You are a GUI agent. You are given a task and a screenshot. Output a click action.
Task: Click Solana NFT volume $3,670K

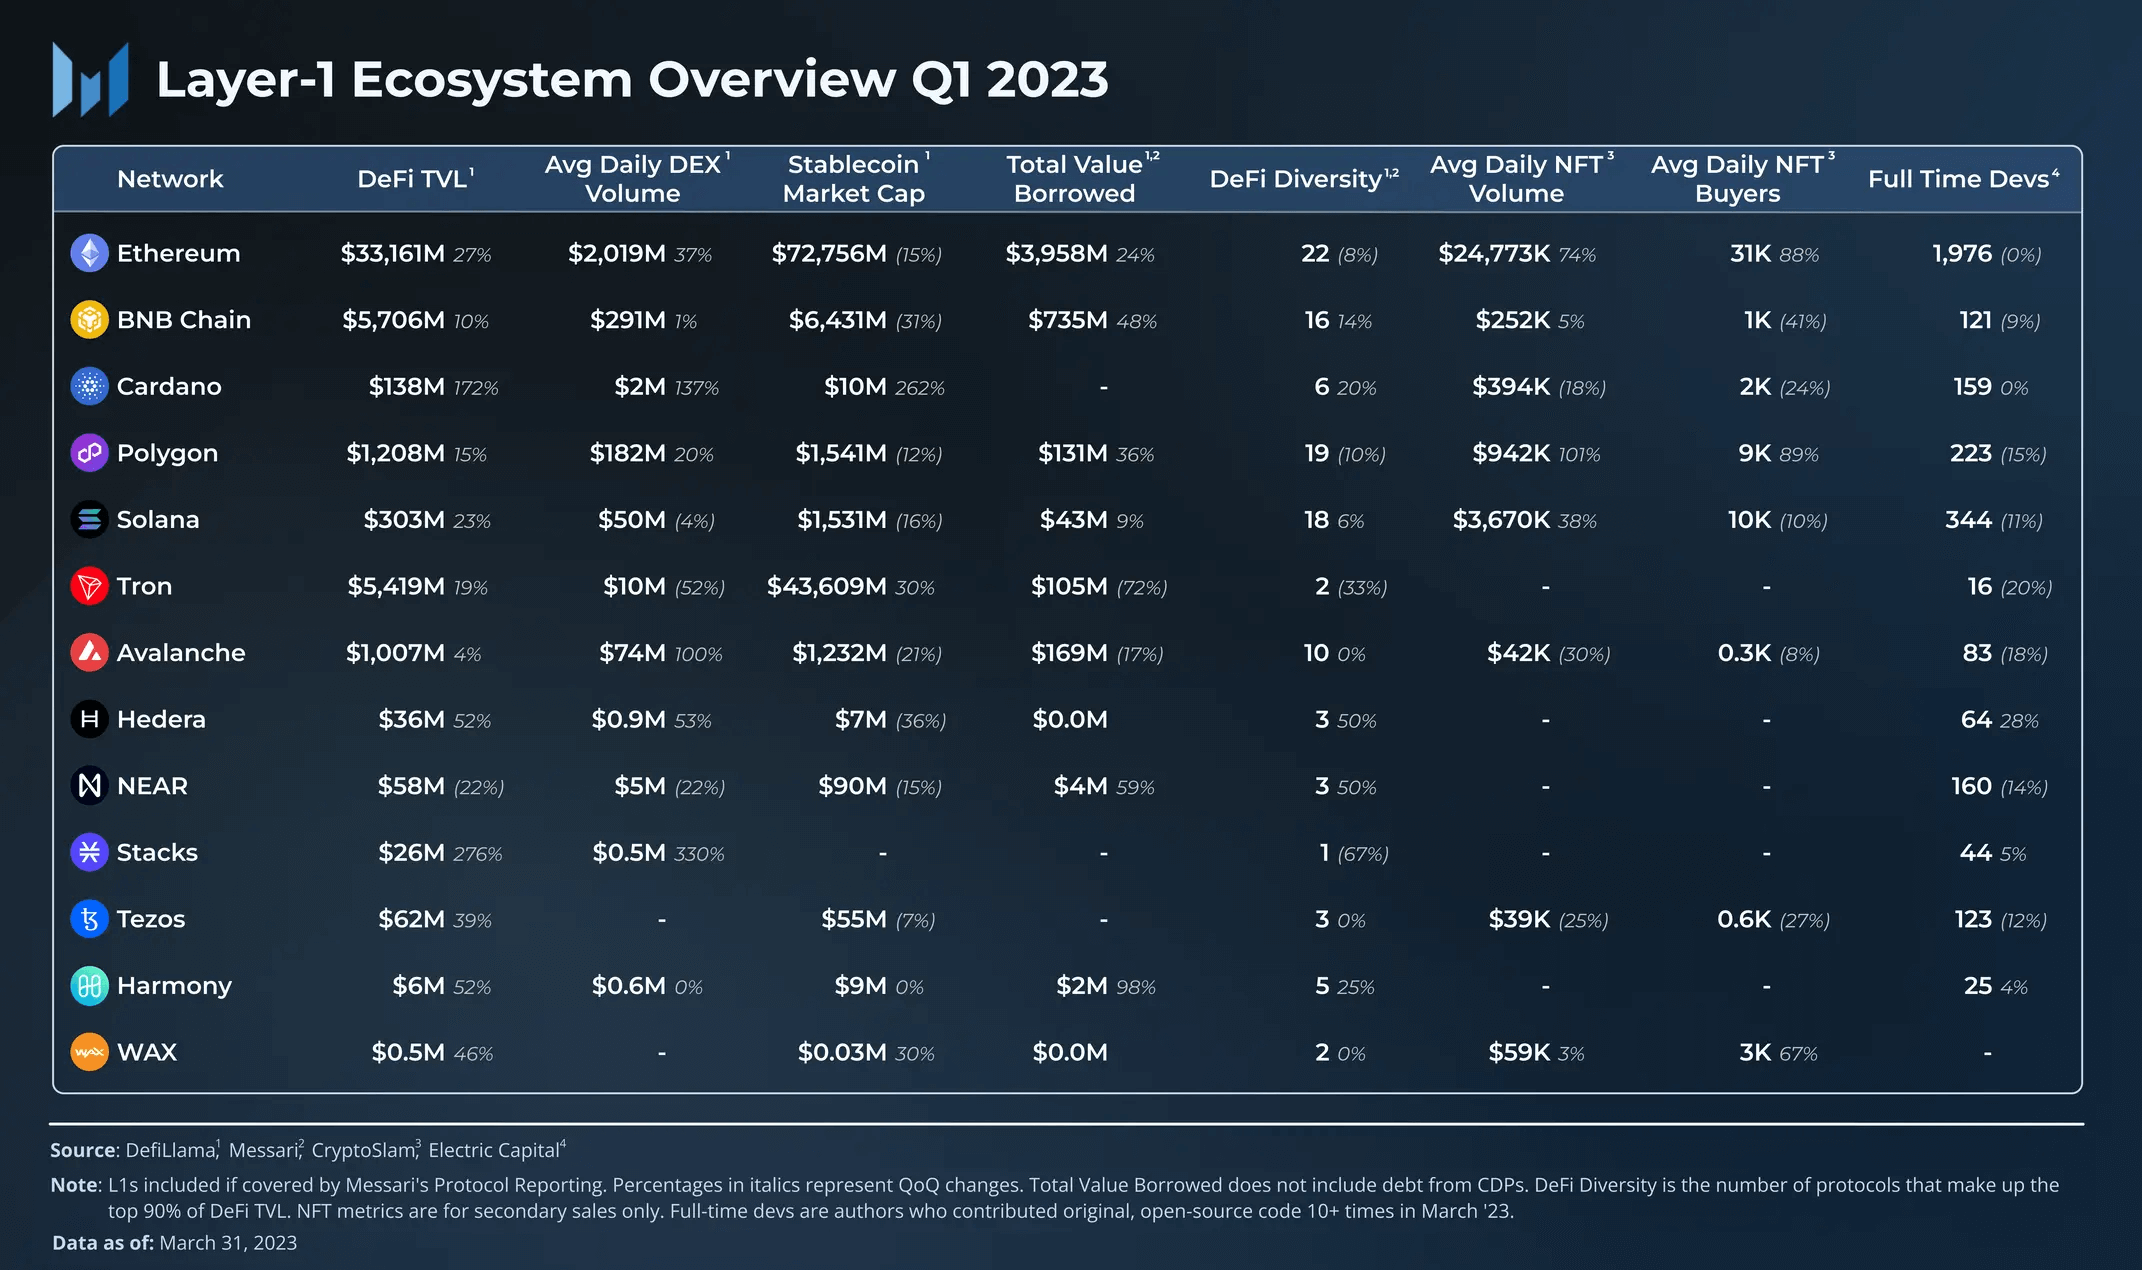pos(1501,519)
